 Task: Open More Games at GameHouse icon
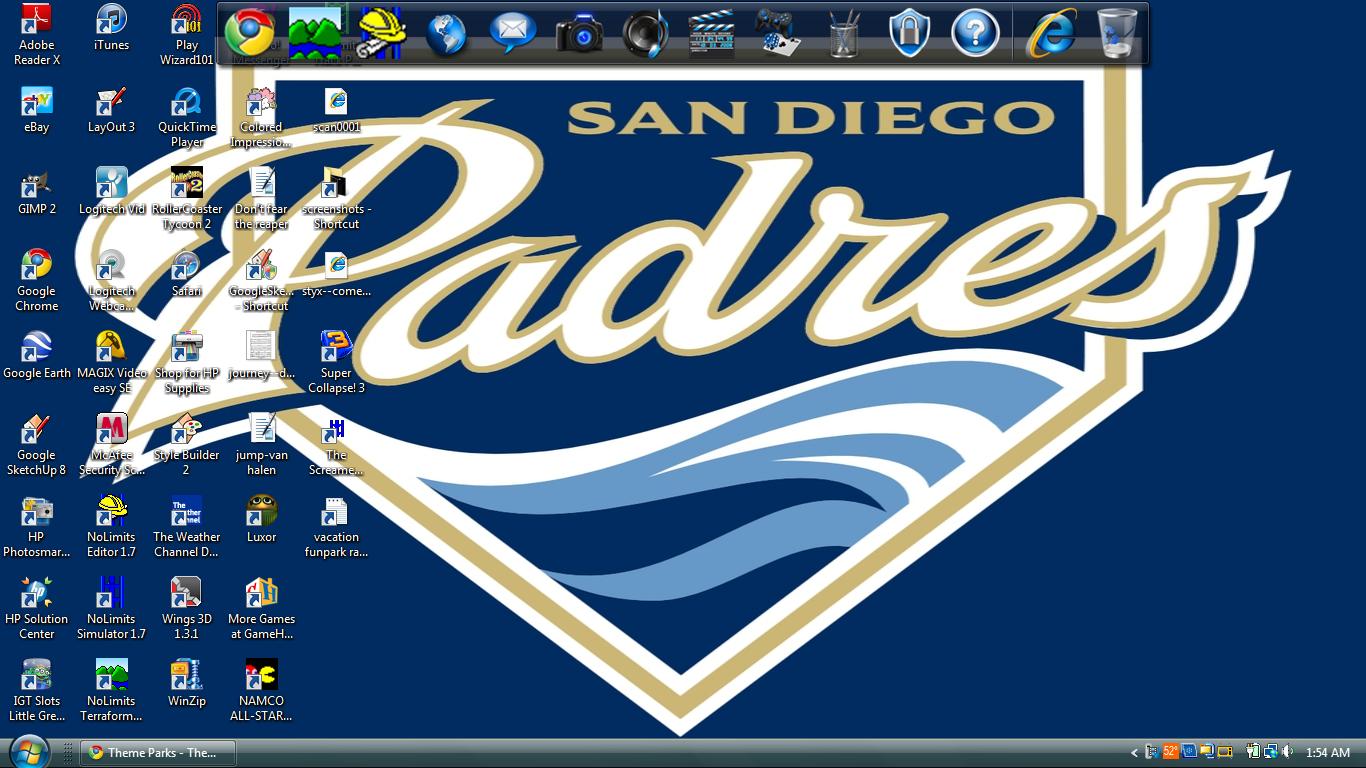point(261,609)
